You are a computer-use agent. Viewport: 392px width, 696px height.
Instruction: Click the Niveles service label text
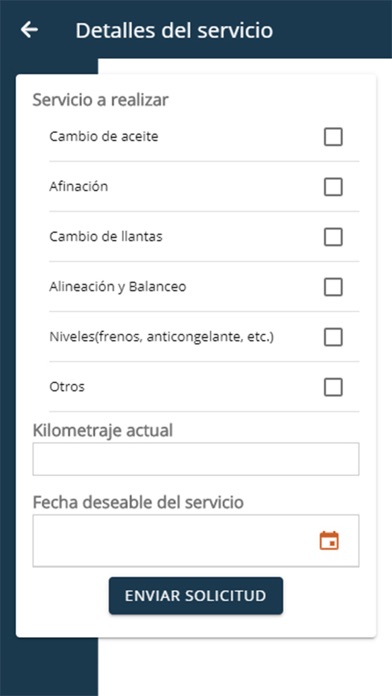click(x=162, y=337)
